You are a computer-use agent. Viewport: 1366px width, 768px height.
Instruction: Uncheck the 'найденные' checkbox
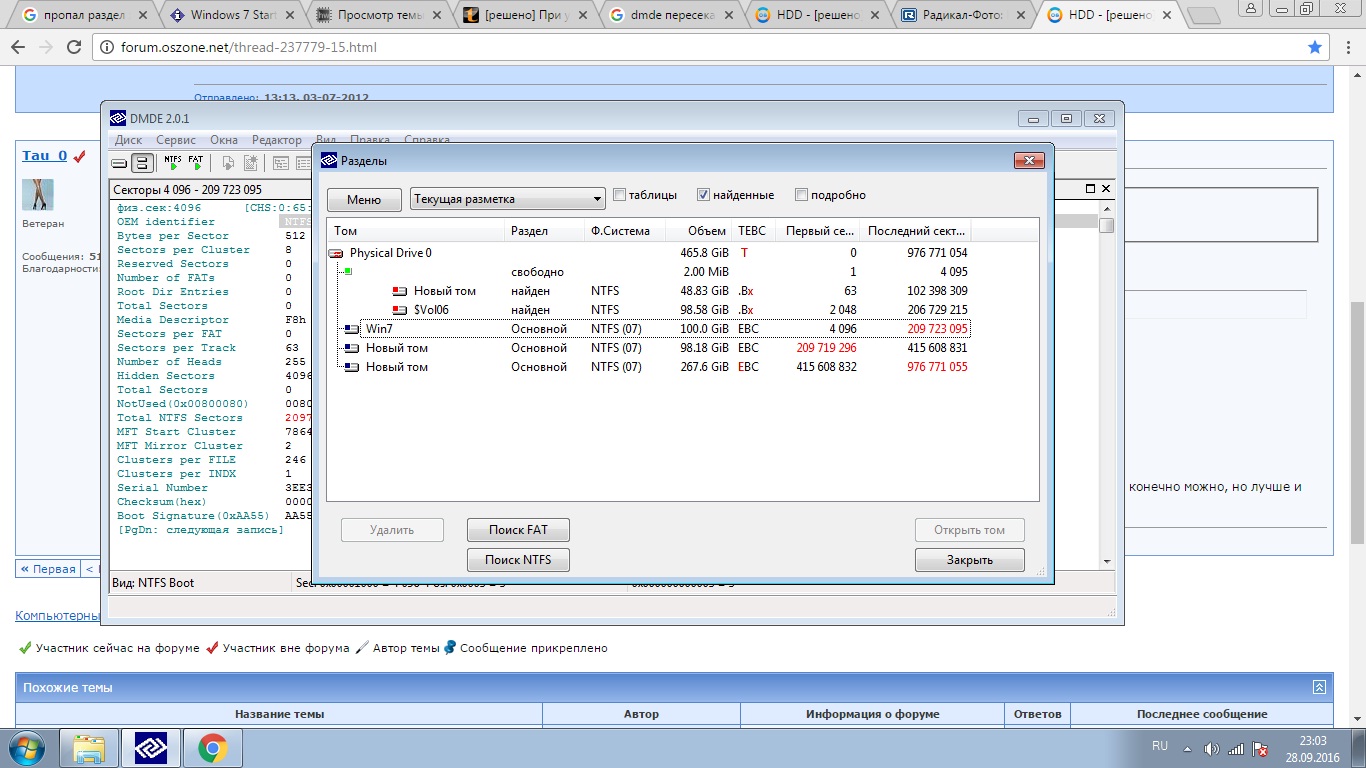pyautogui.click(x=703, y=195)
